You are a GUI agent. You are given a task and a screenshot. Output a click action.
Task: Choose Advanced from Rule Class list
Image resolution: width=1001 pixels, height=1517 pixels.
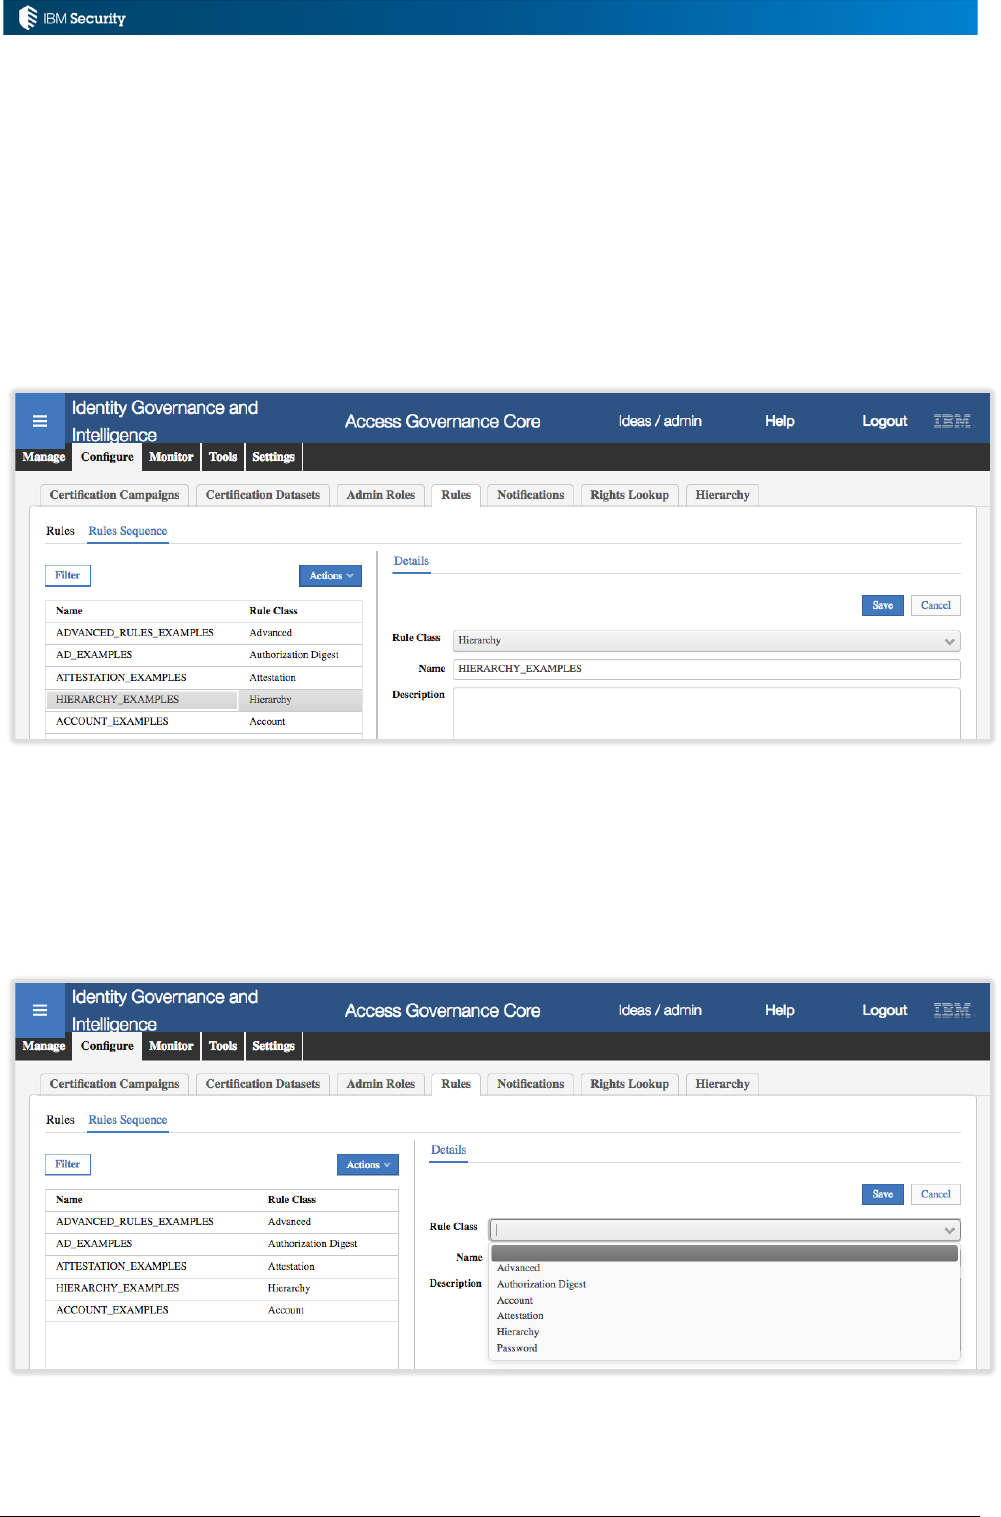pos(725,1268)
